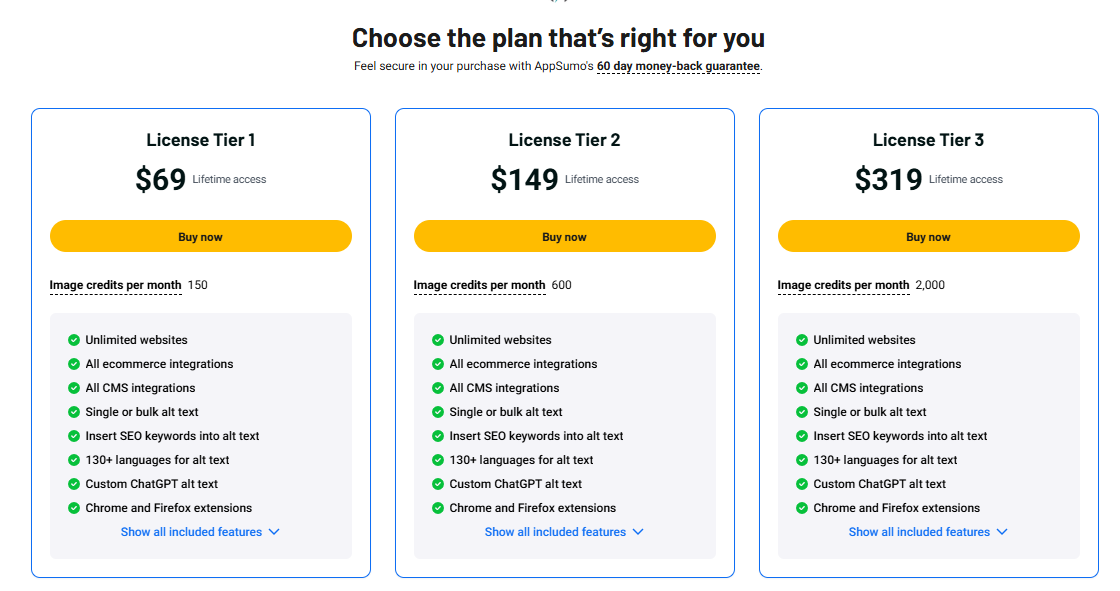Select Buy now under License Tier 3
This screenshot has width=1120, height=591.
[x=929, y=236]
